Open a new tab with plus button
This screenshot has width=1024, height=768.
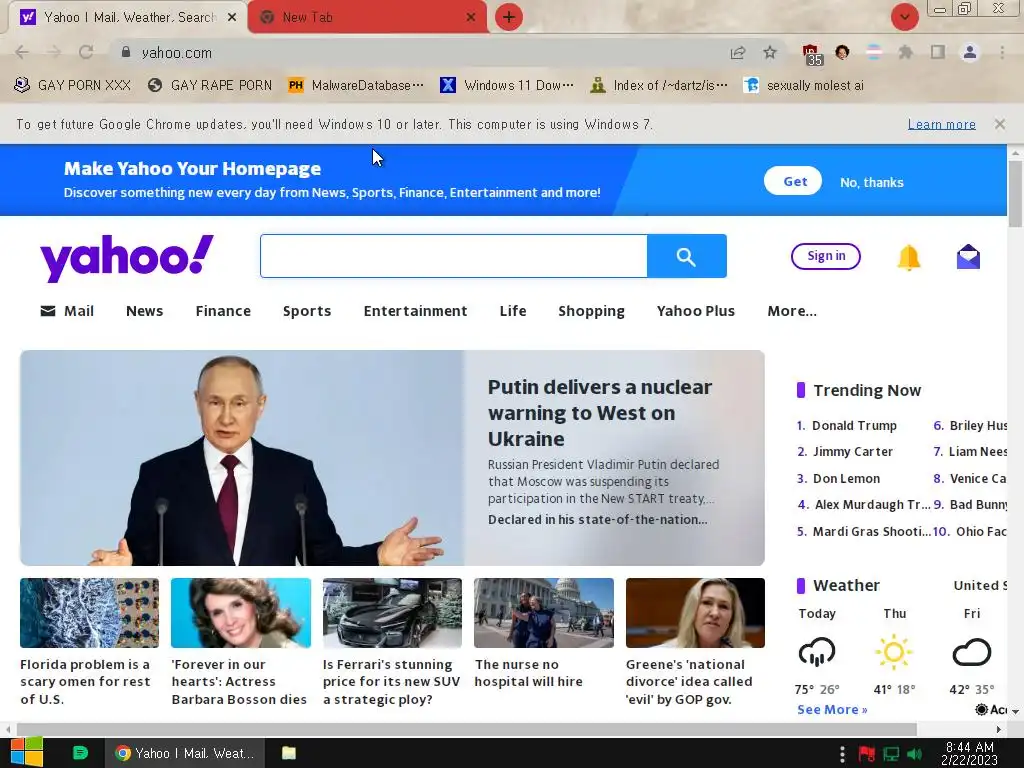[509, 17]
